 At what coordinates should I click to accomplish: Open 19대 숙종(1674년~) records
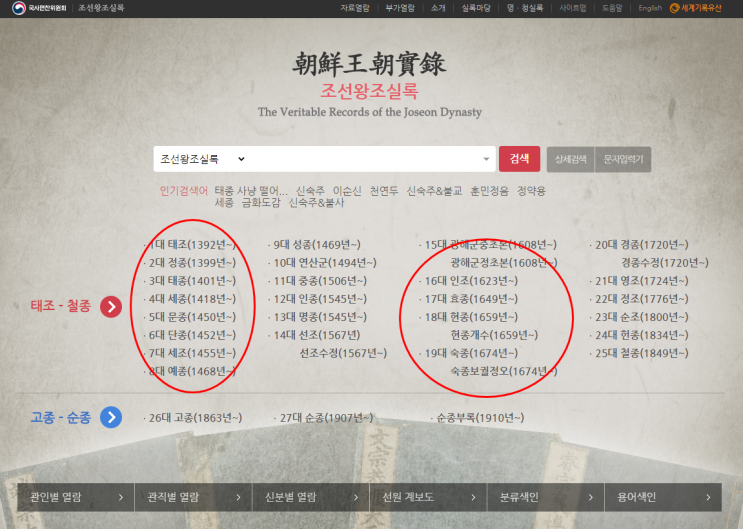[469, 353]
